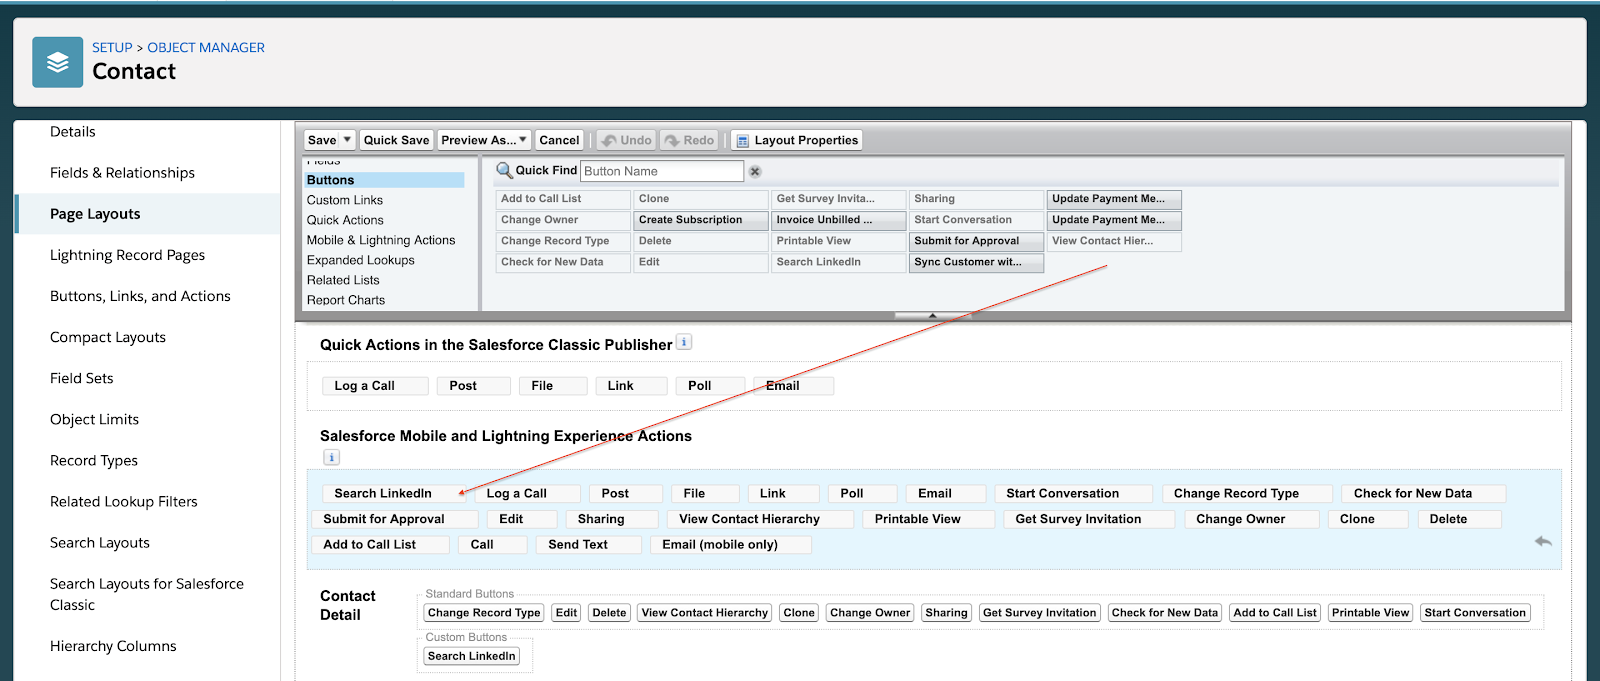Click the revert arrow icon in the actions section
The height and width of the screenshot is (681, 1600).
pyautogui.click(x=1543, y=541)
